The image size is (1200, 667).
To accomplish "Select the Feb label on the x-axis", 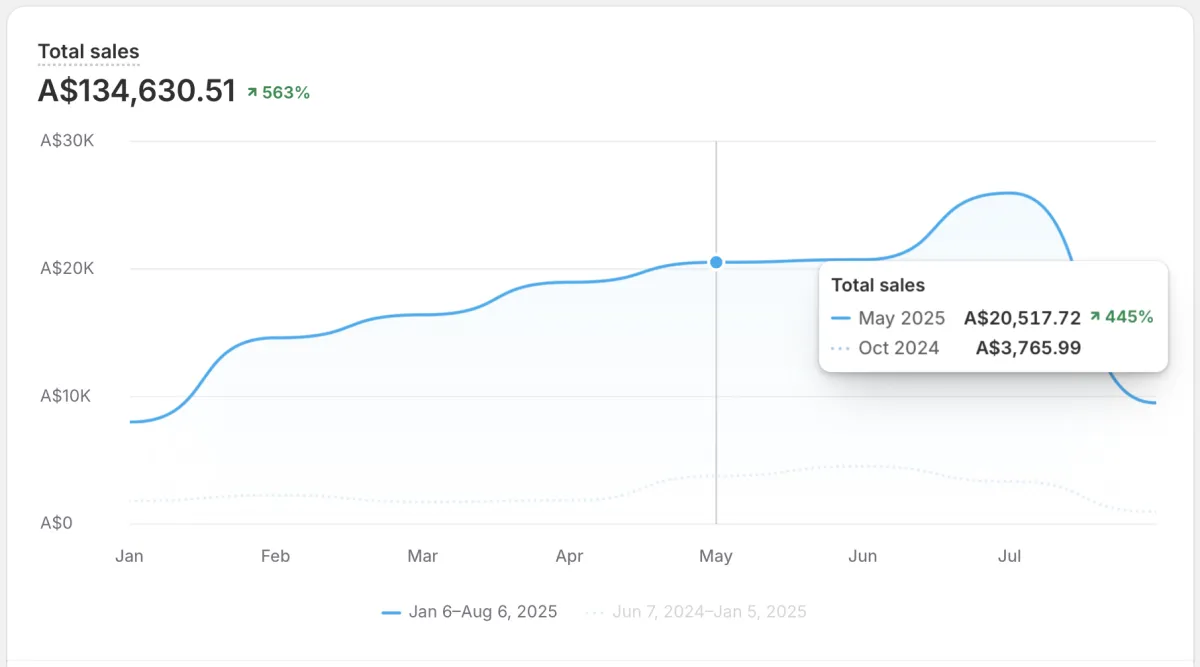I will [275, 556].
